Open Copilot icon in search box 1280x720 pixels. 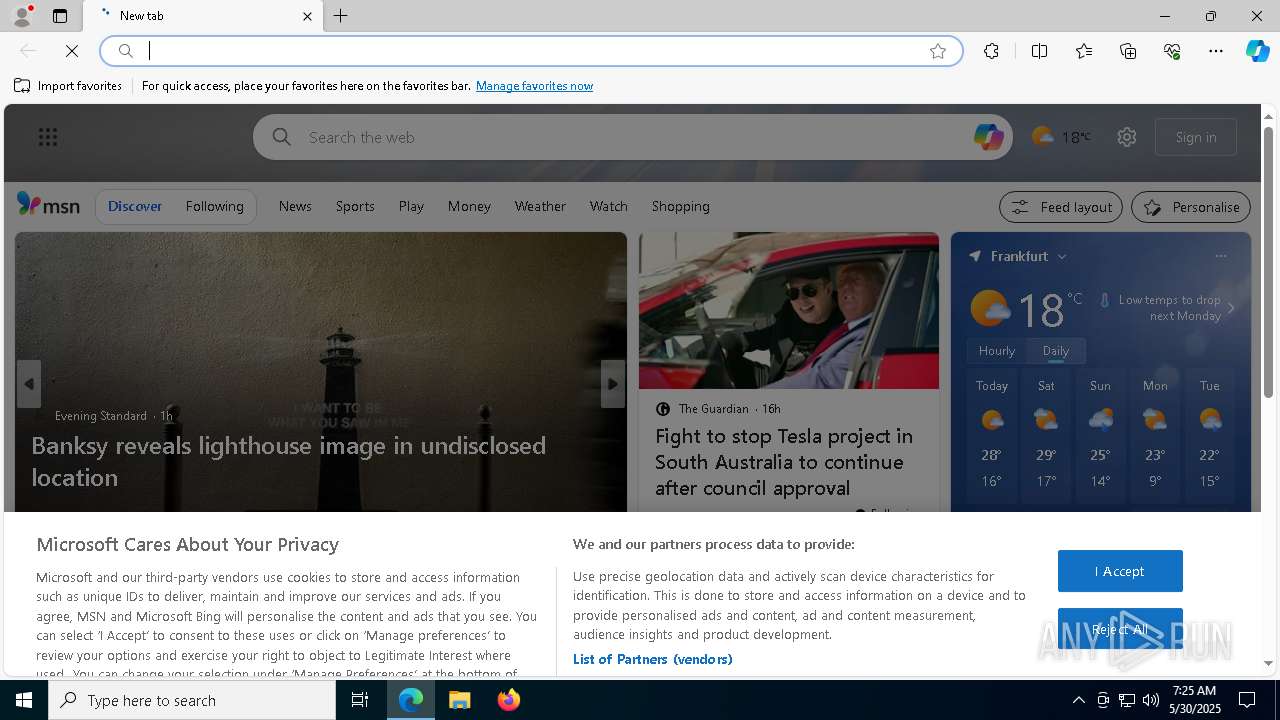pos(988,137)
